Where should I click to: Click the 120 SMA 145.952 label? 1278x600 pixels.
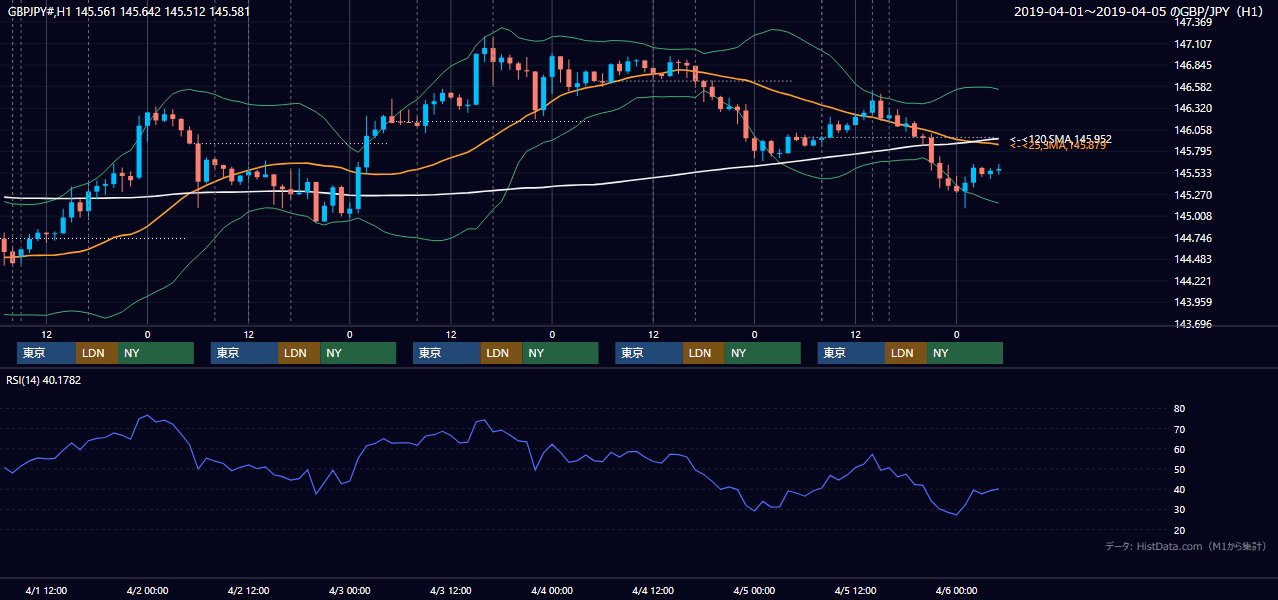1060,139
